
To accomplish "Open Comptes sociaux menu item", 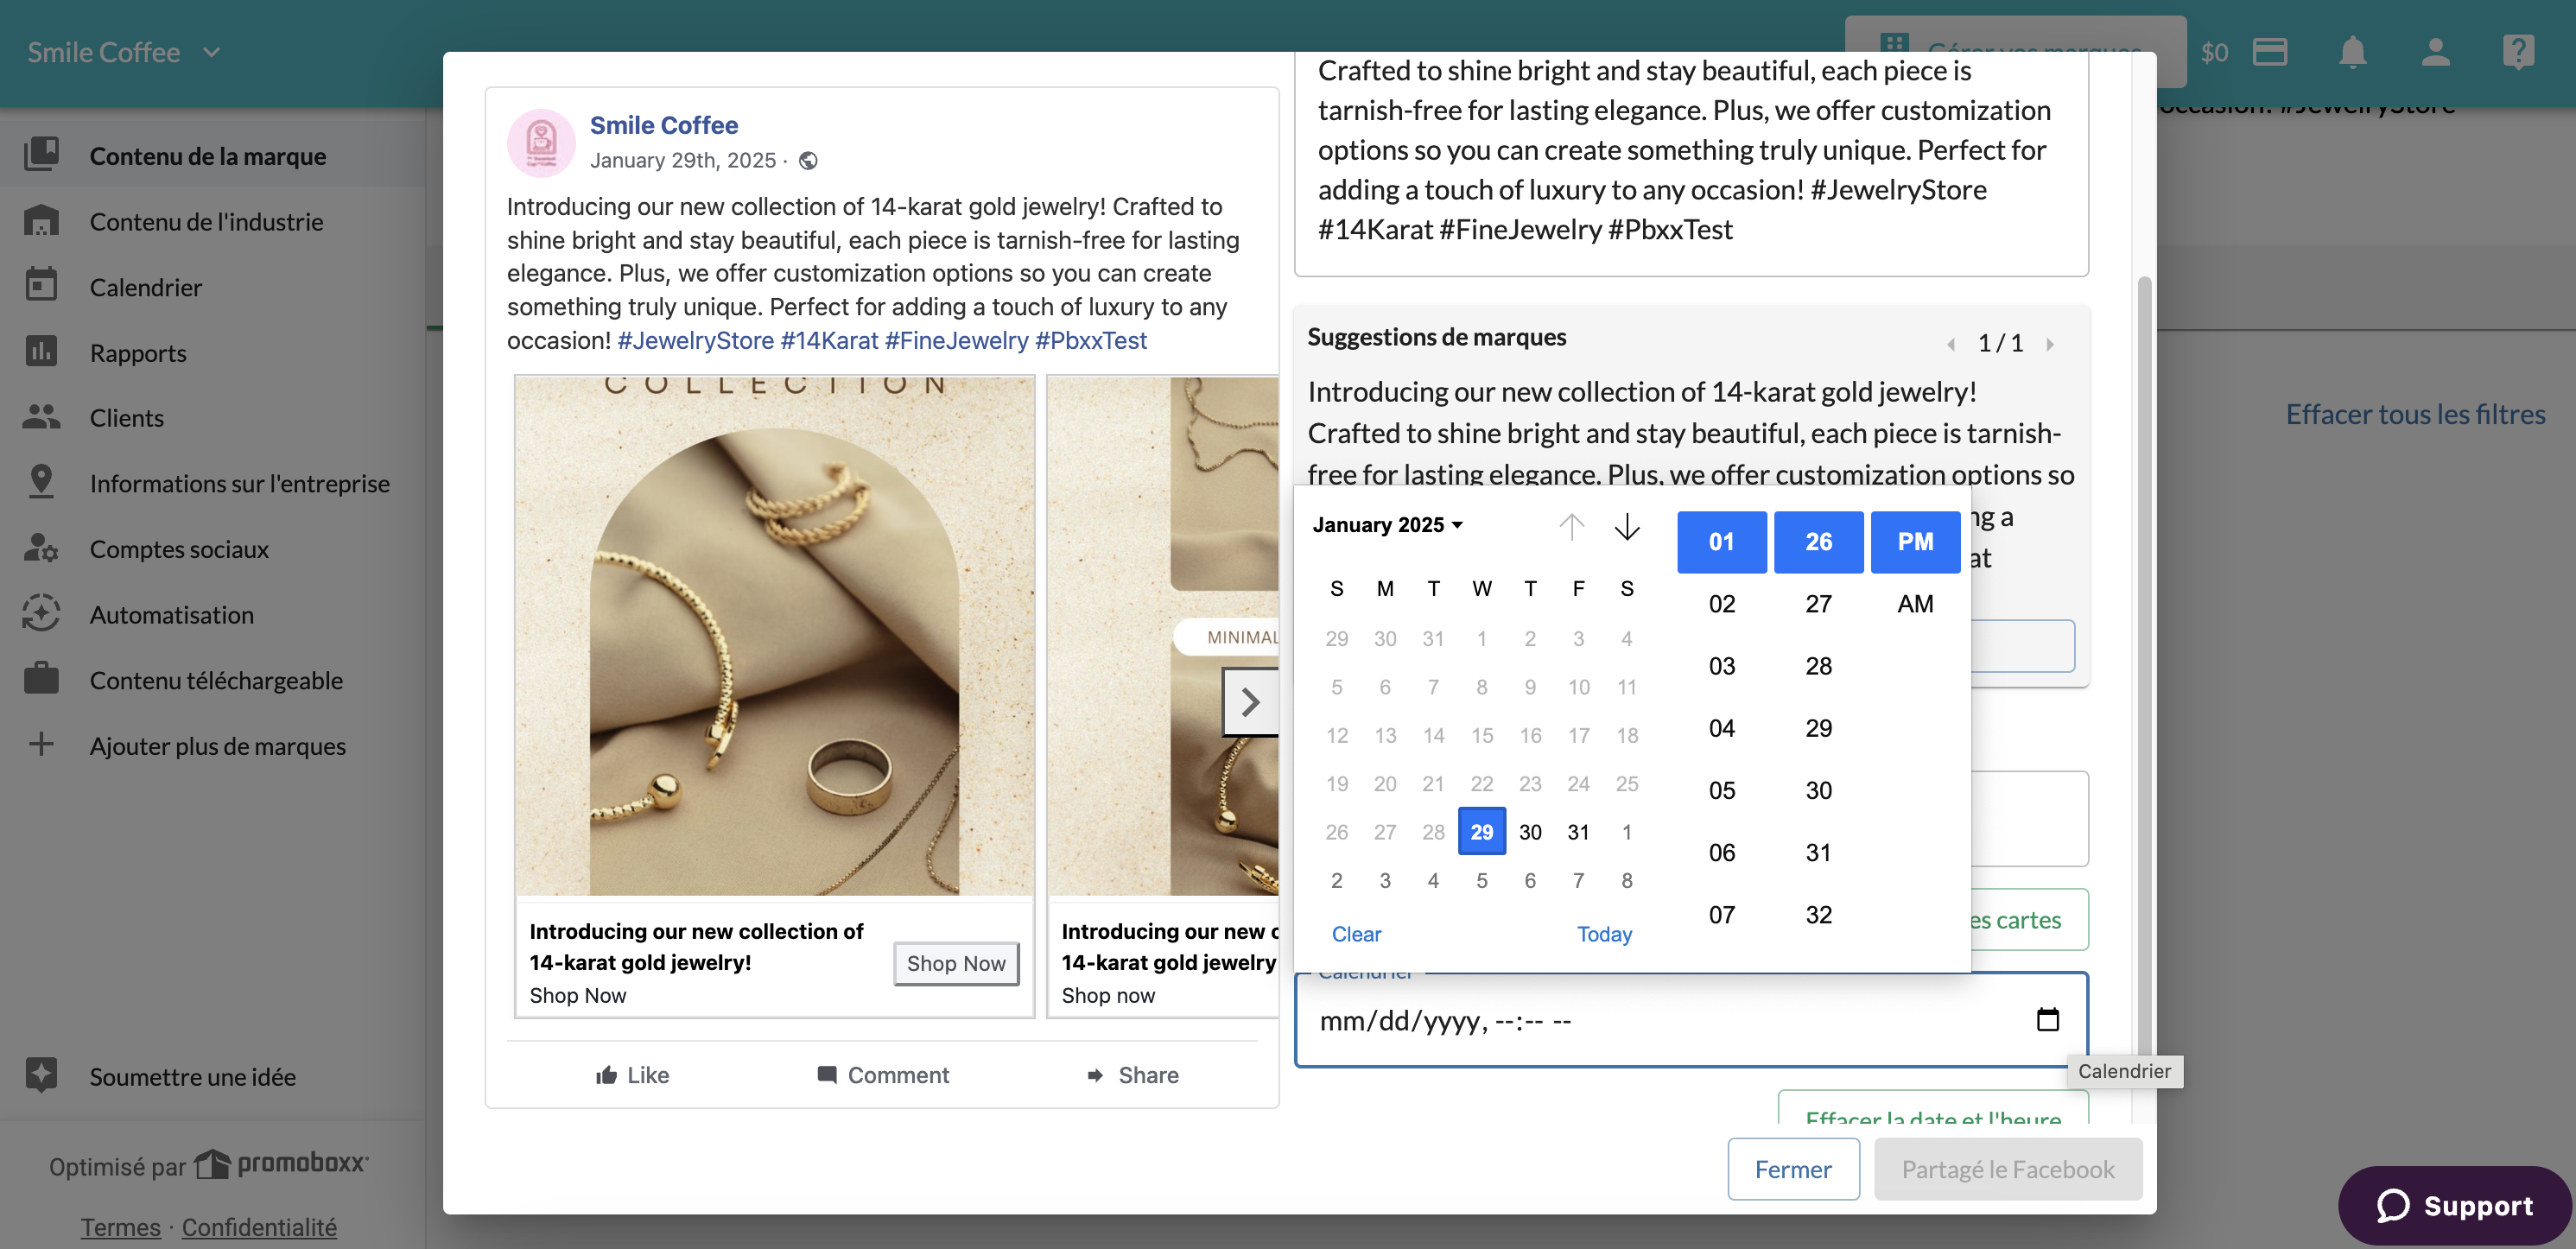I will (213, 548).
